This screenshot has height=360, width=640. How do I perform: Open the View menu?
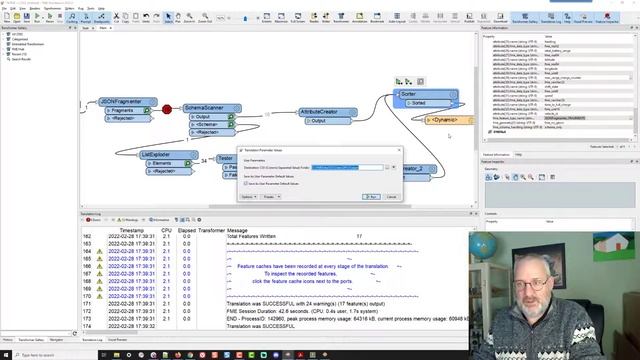pyautogui.click(x=23, y=8)
